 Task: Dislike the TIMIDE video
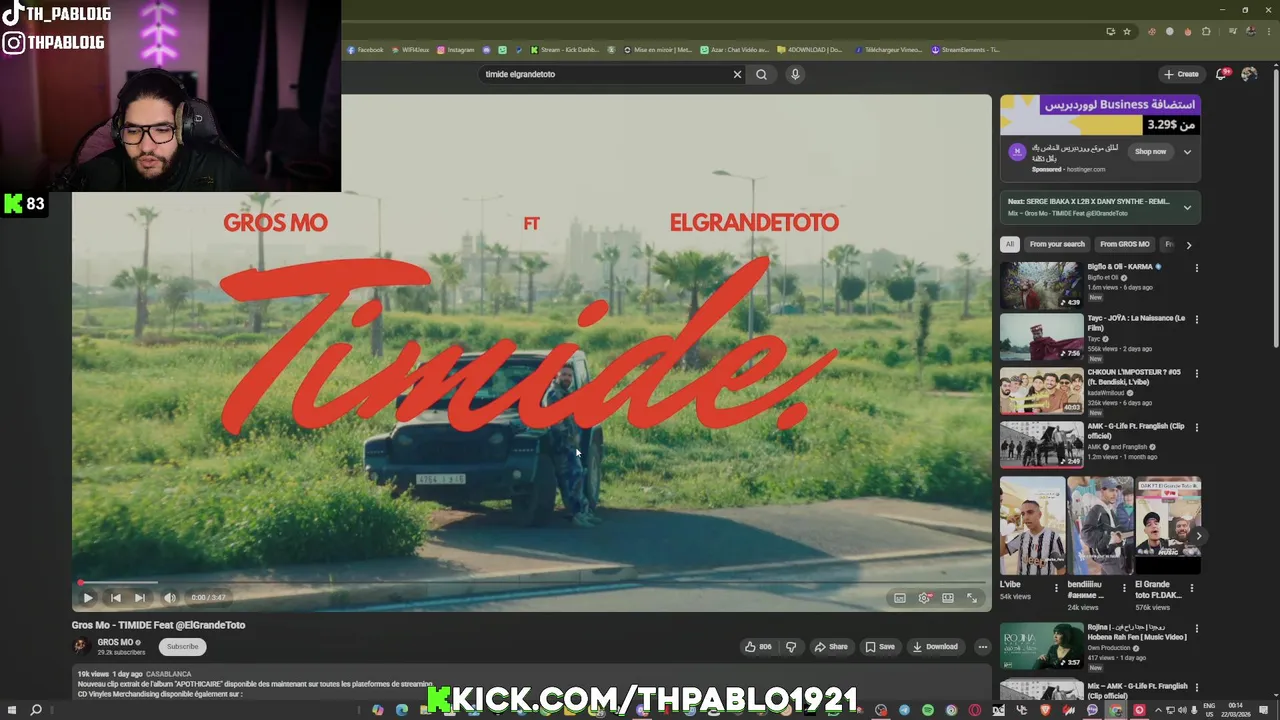(791, 647)
